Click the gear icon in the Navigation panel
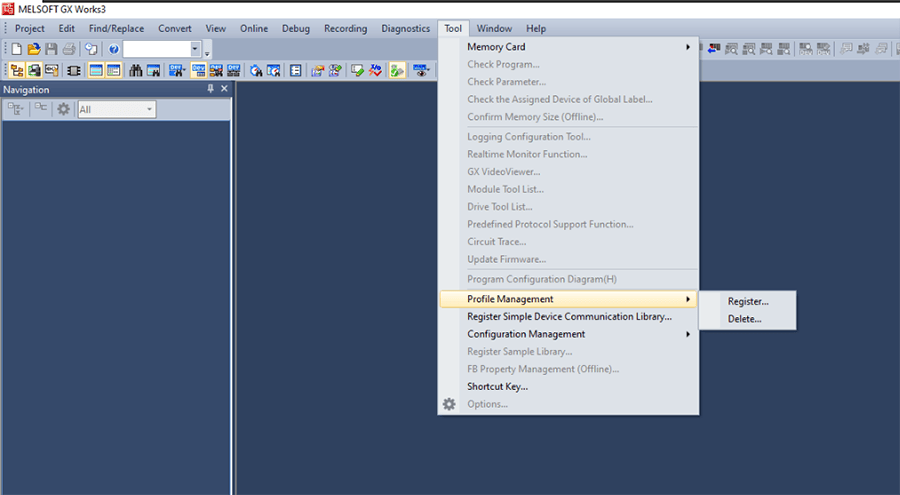Screen dimensions: 900x495 (x=63, y=109)
